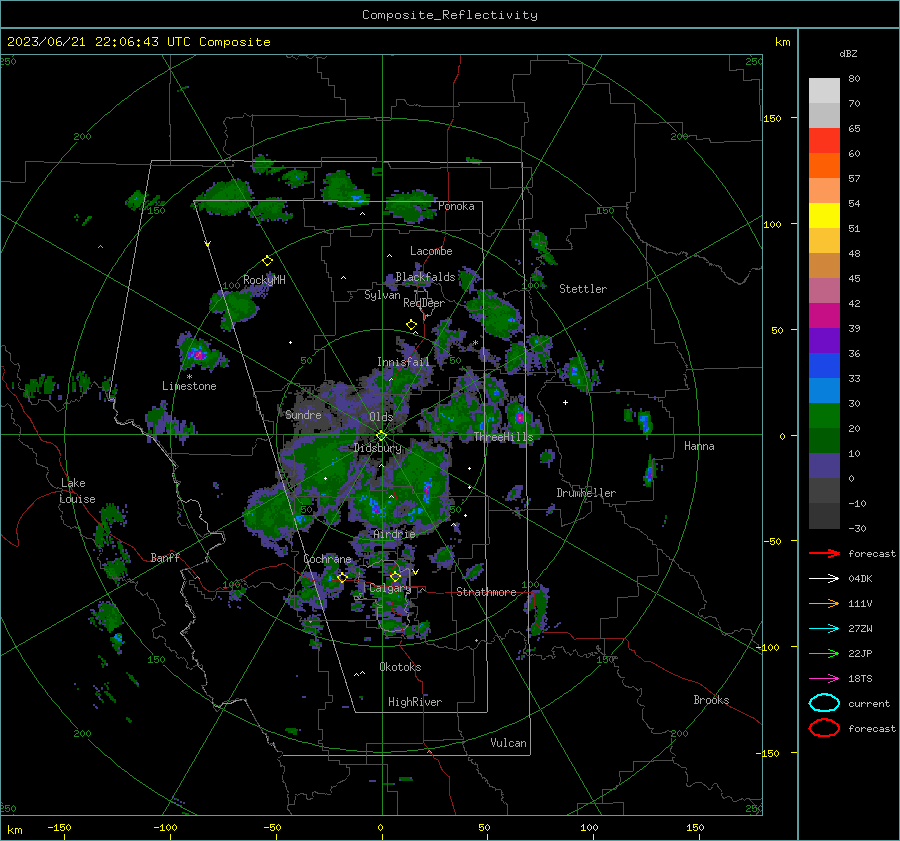The image size is (900, 841).
Task: Select the bright yellow swatch in dBZ scale
Action: tap(824, 216)
